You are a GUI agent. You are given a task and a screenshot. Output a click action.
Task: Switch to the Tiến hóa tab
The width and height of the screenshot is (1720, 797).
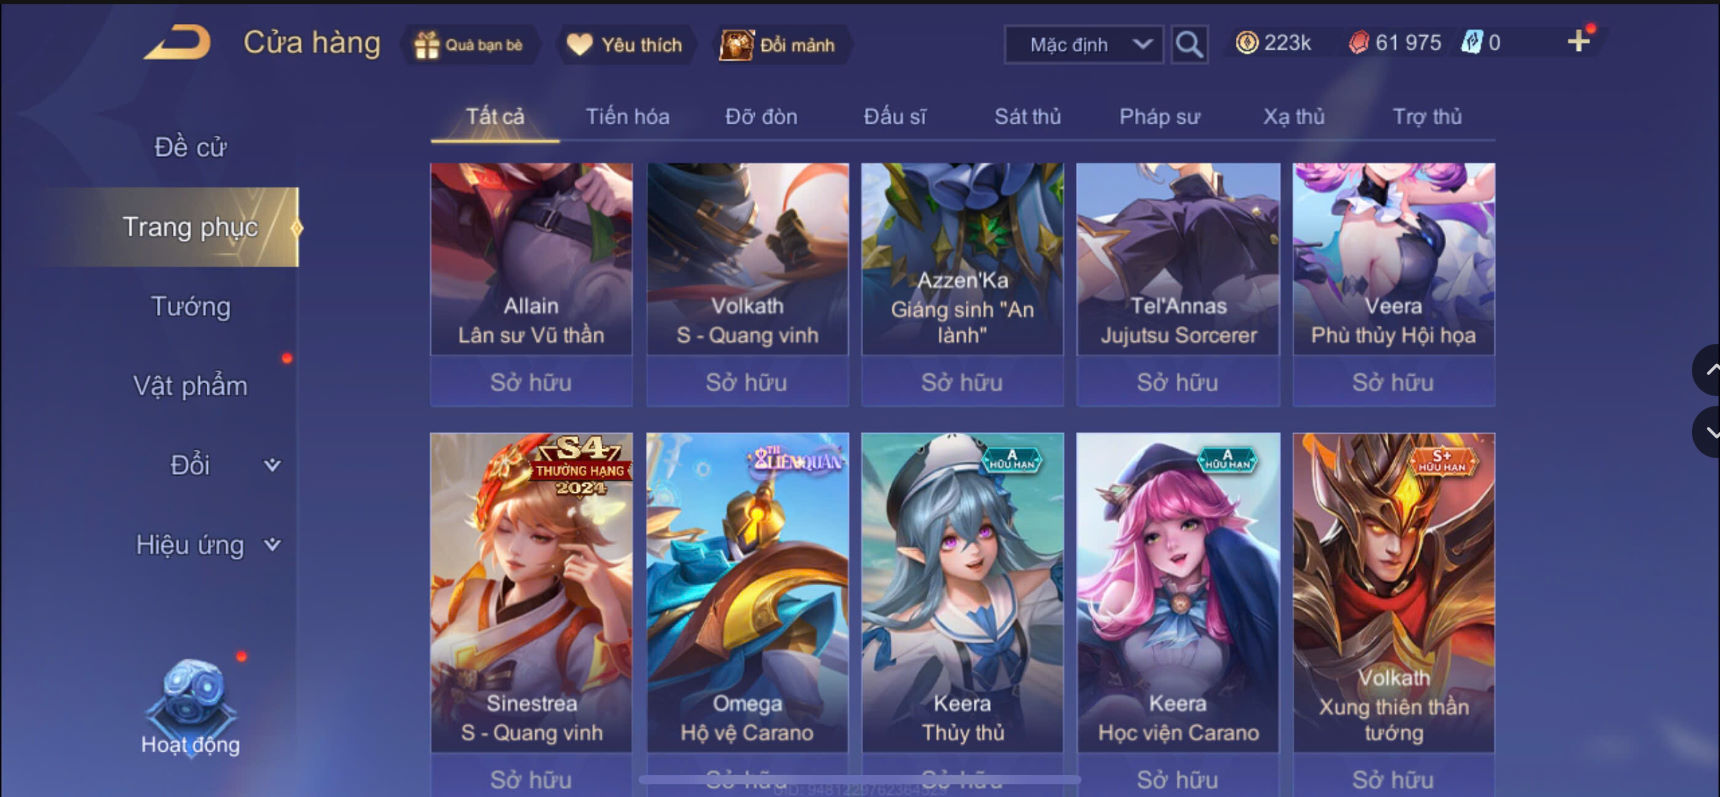click(627, 117)
